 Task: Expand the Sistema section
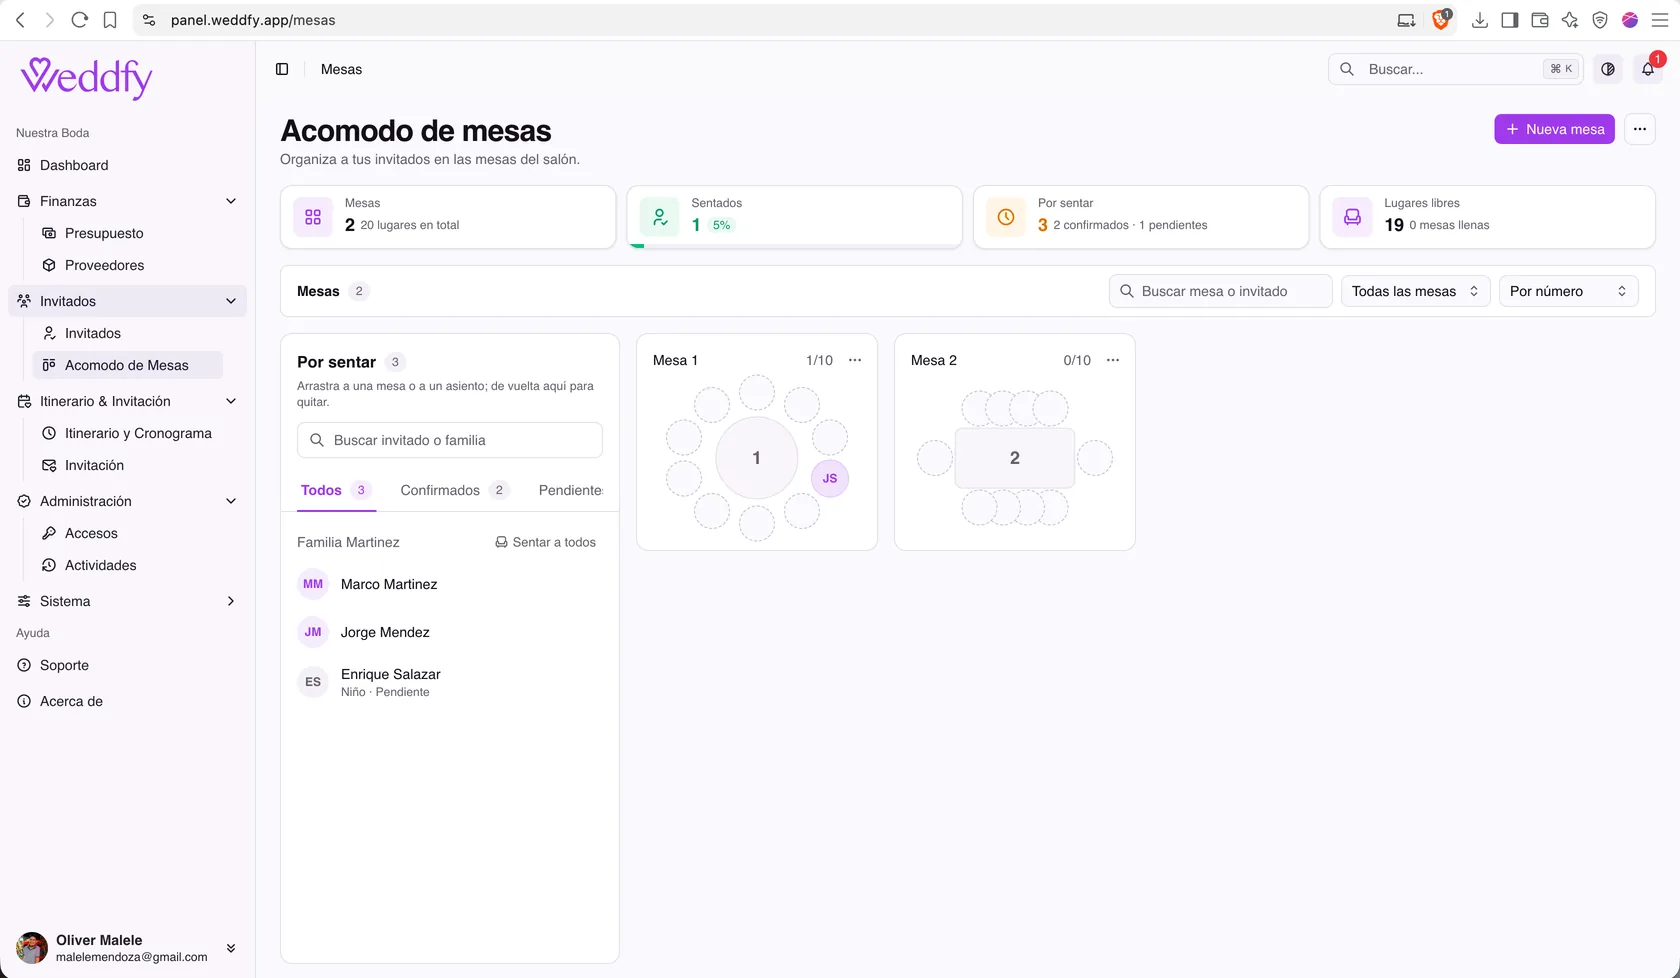pyautogui.click(x=231, y=601)
